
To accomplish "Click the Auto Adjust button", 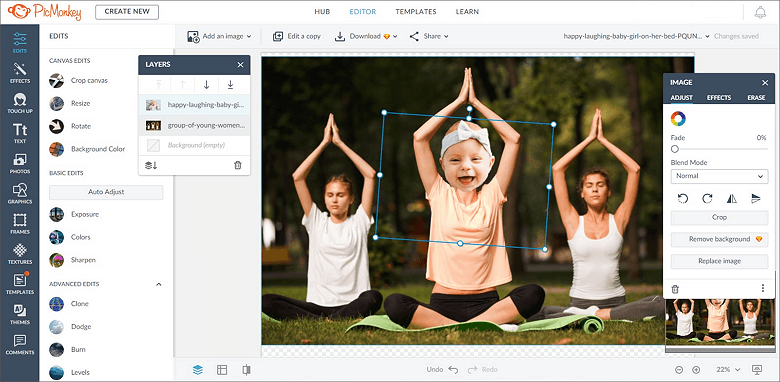I will tap(106, 192).
